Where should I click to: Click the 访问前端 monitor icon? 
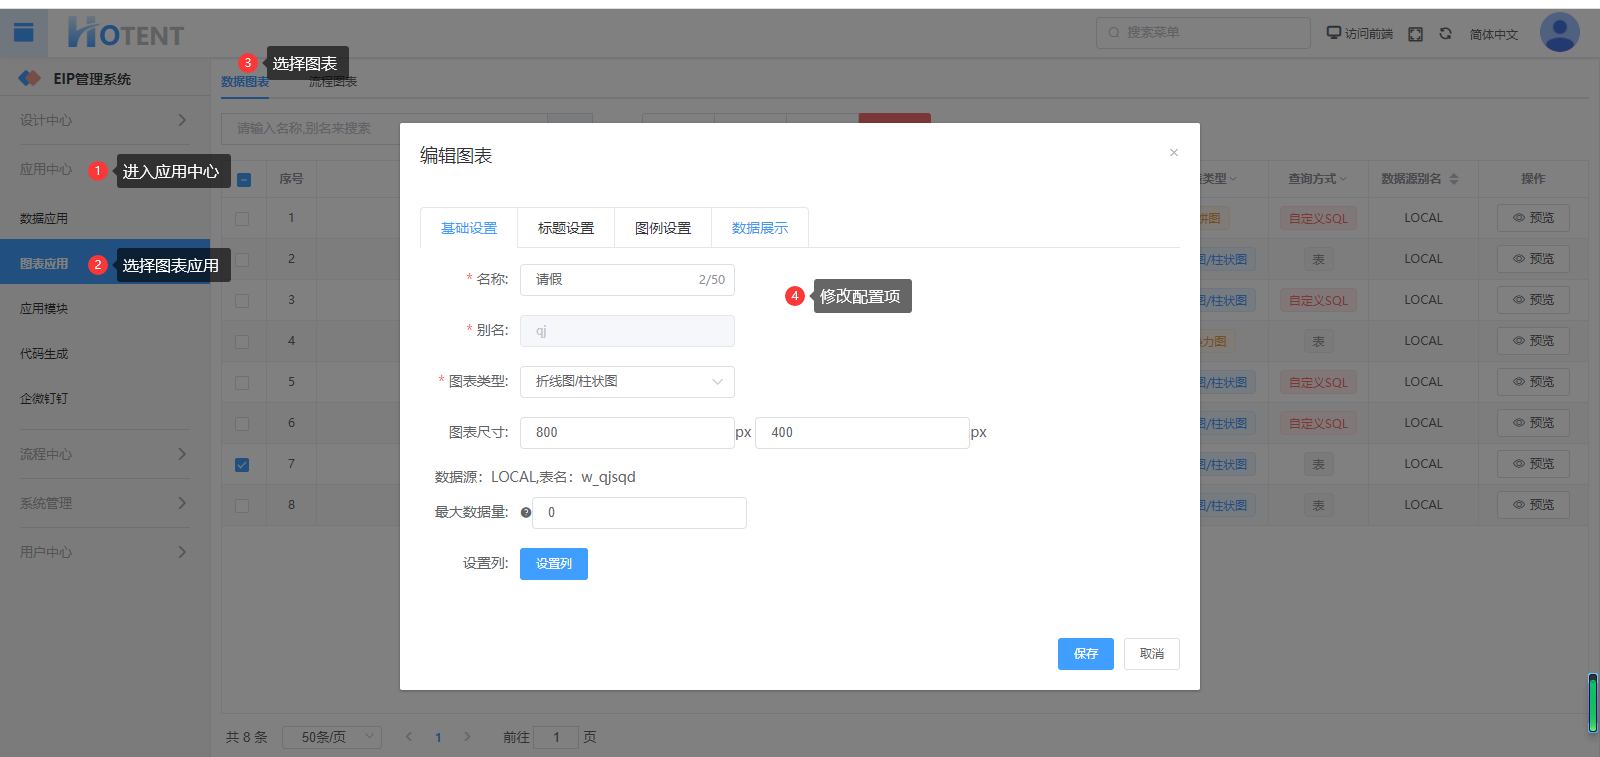point(1333,33)
